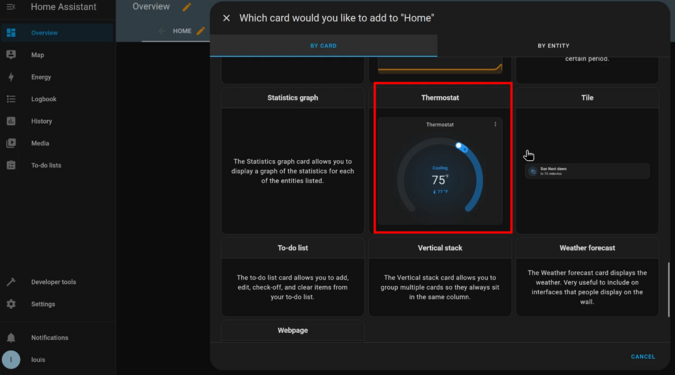Open the Media player icon
675x375 pixels.
11,143
